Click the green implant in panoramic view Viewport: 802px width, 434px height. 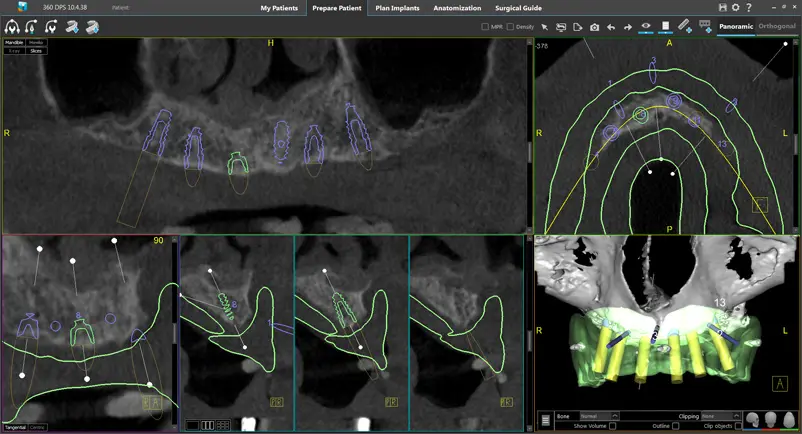coord(237,164)
